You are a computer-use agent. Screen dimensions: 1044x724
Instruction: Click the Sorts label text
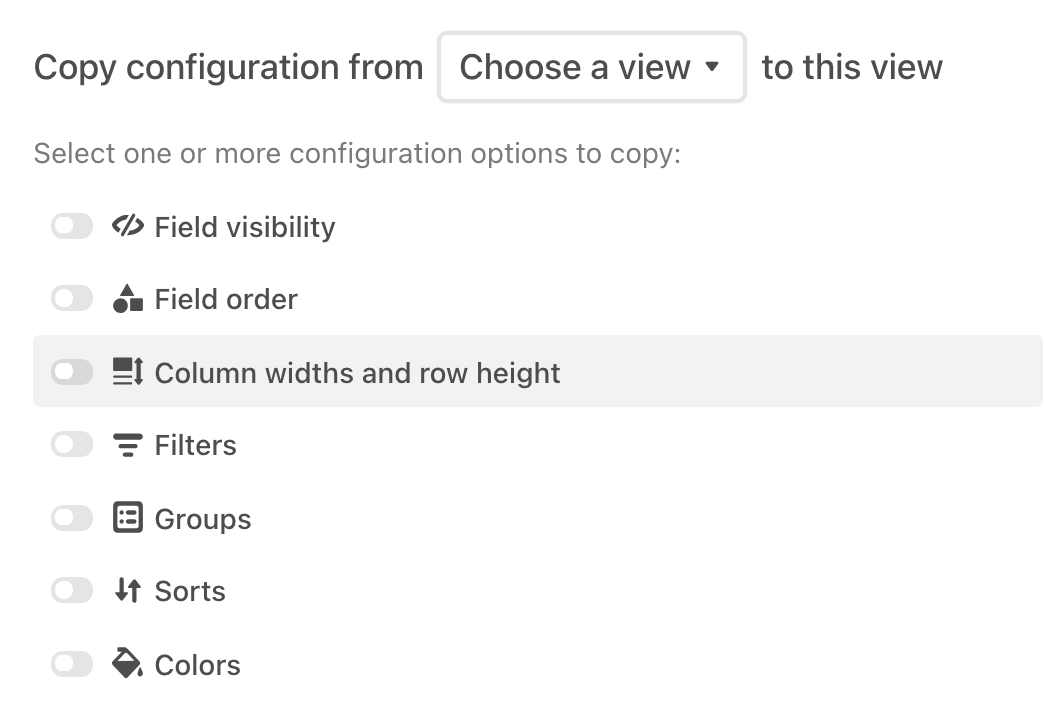(x=190, y=591)
